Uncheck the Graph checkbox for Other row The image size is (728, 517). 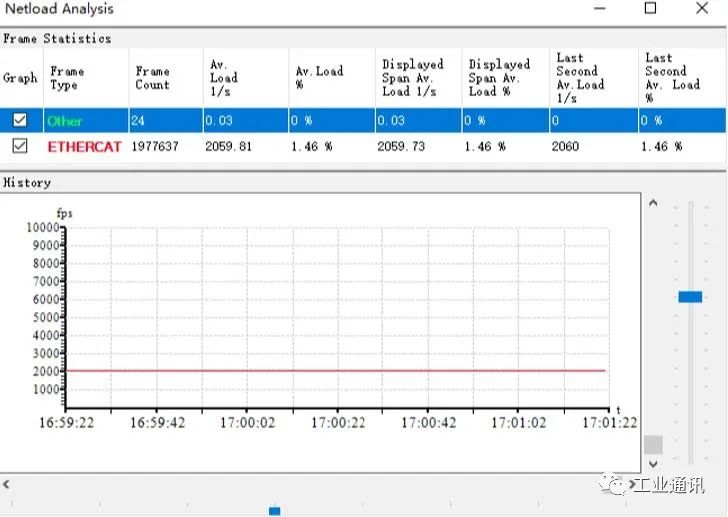20,120
